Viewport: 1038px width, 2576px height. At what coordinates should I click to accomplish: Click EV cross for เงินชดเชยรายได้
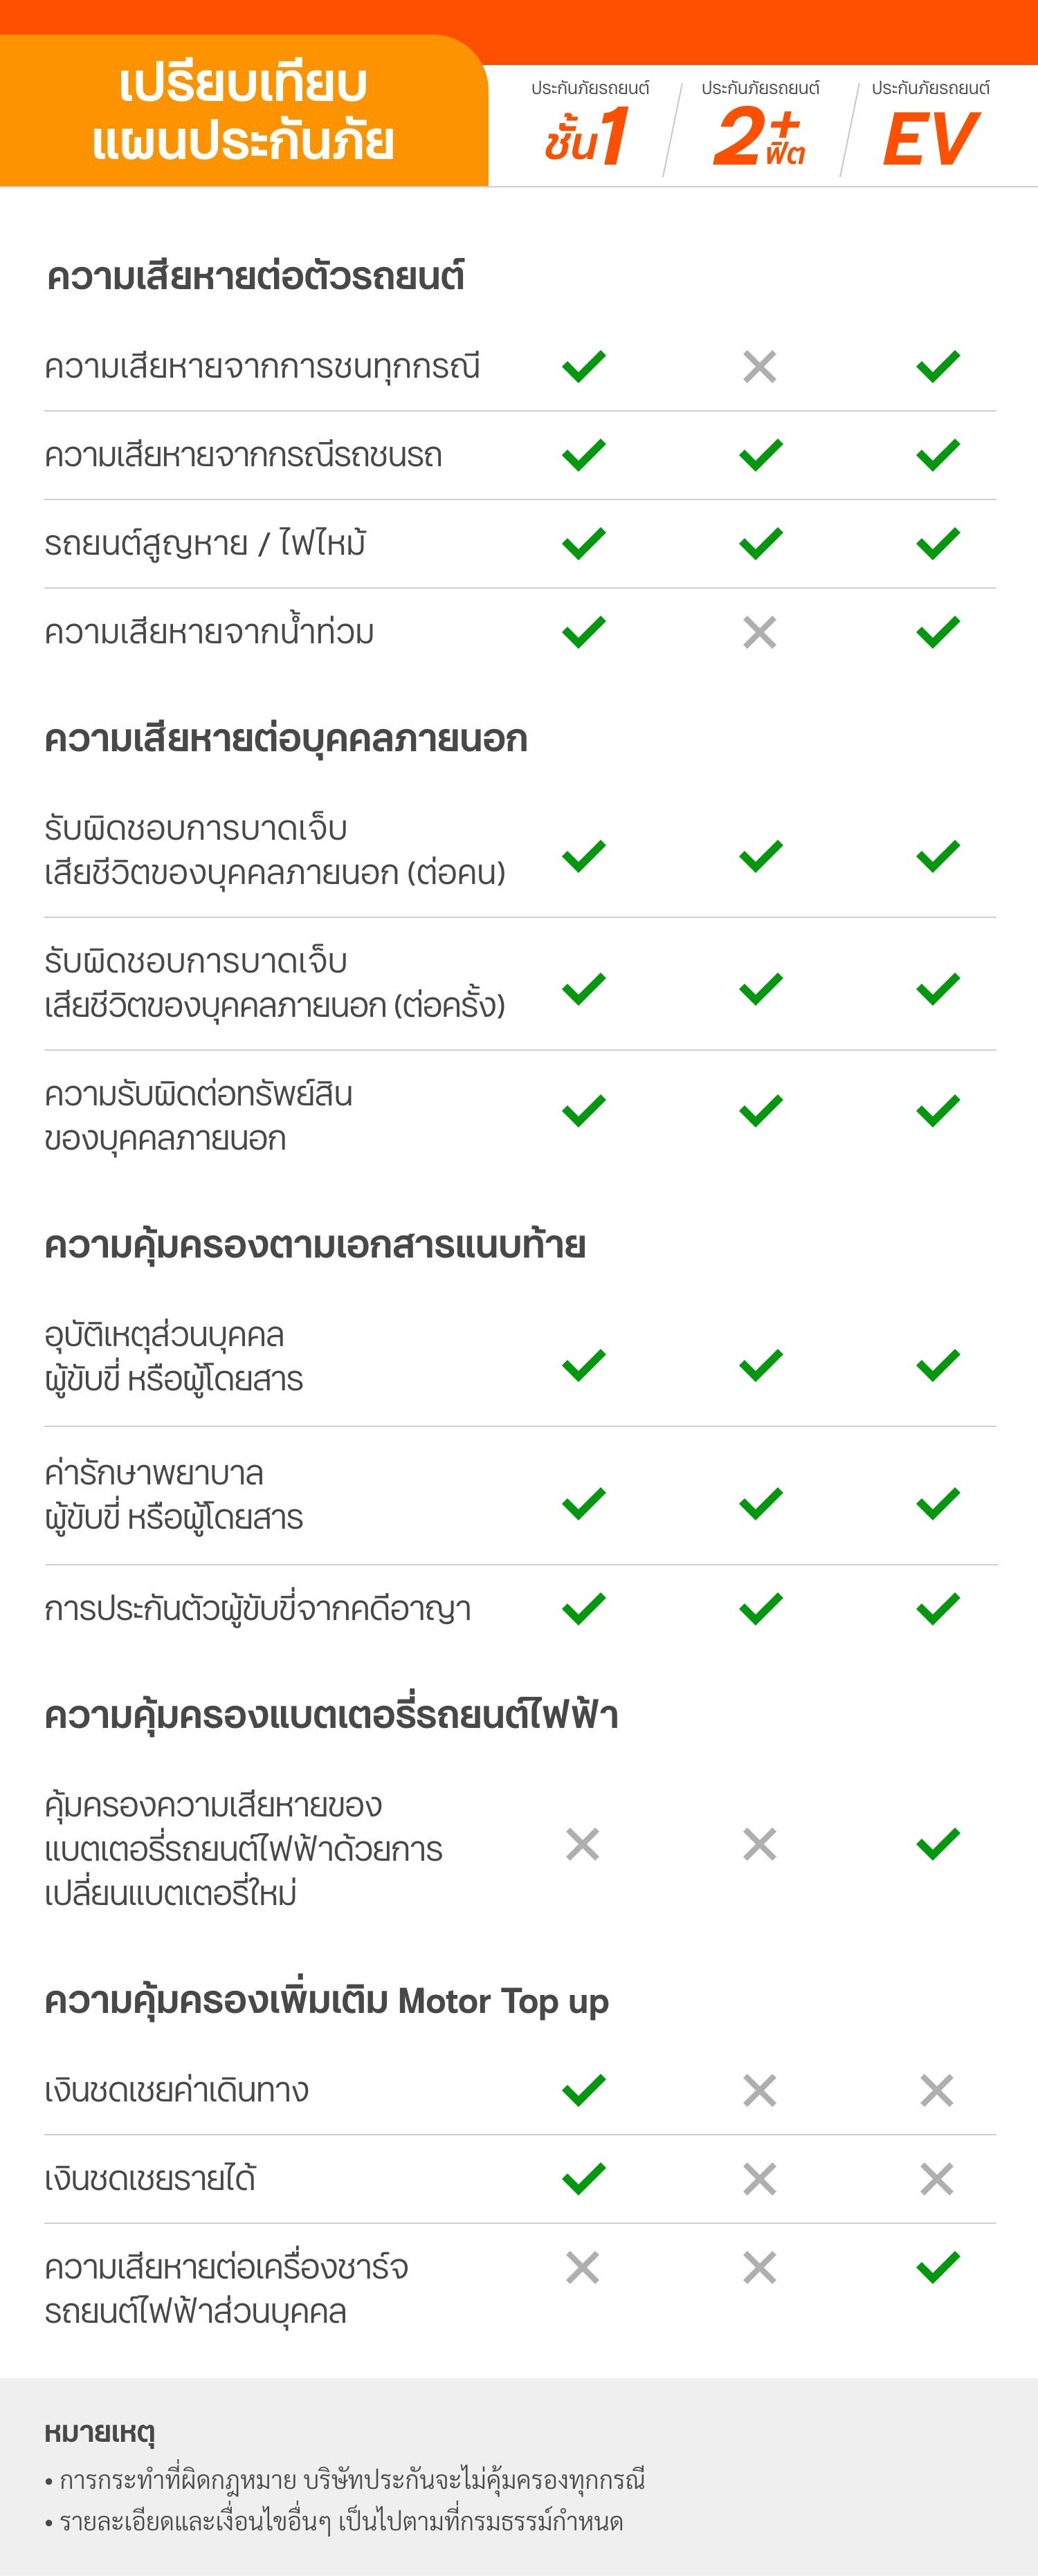coord(937,2179)
